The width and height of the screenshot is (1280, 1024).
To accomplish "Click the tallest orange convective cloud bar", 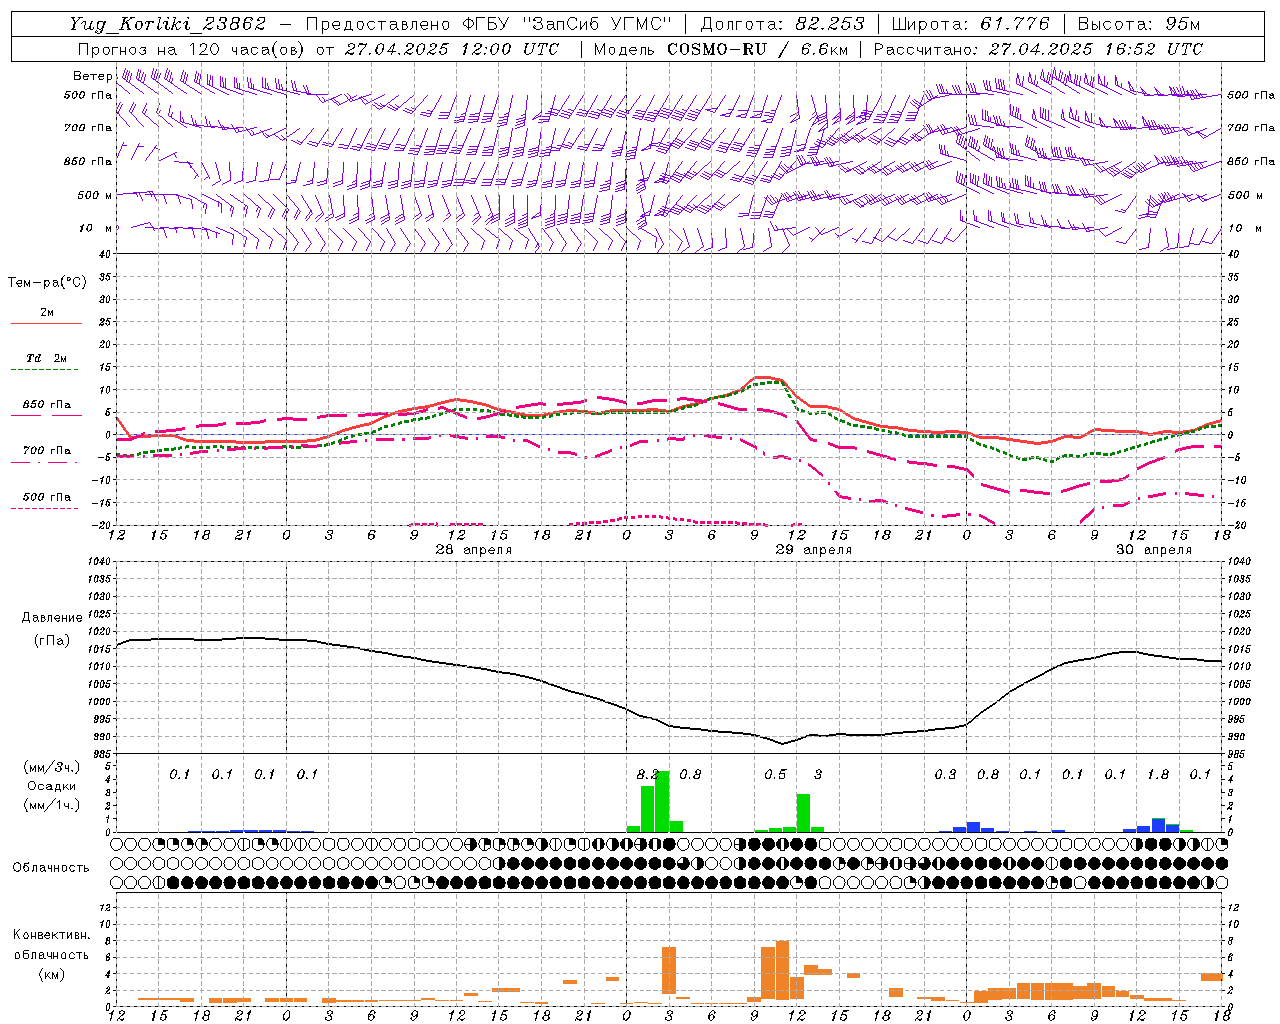I will 782,970.
